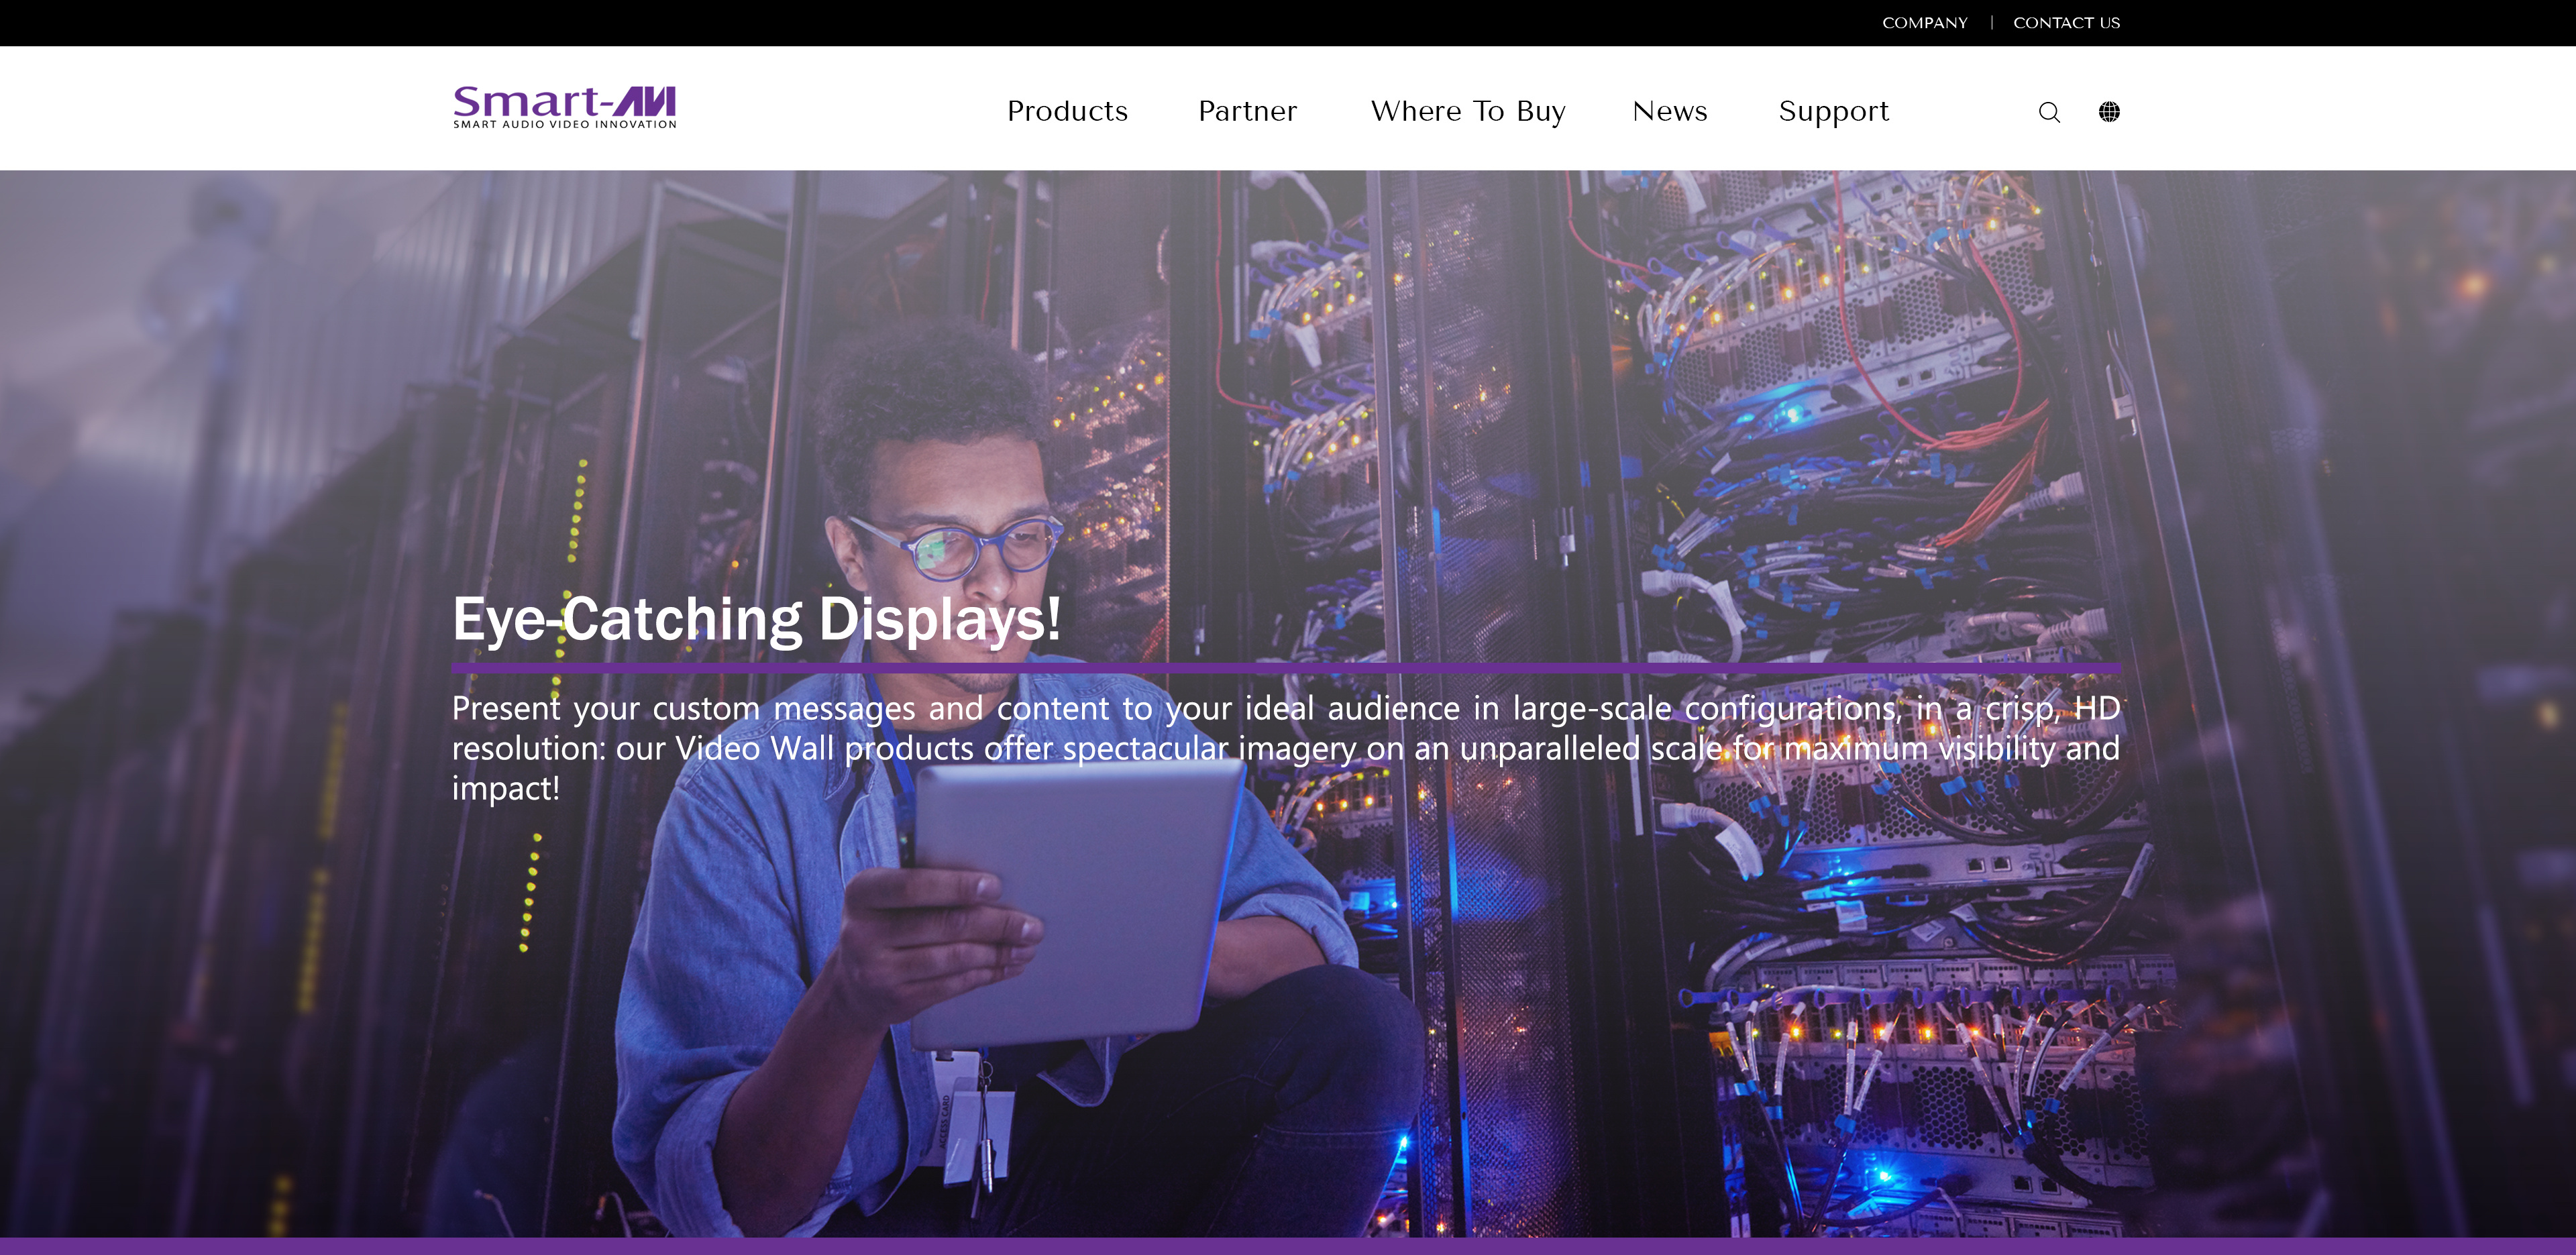Open the Products menu
The height and width of the screenshot is (1255, 2576).
pos(1067,111)
